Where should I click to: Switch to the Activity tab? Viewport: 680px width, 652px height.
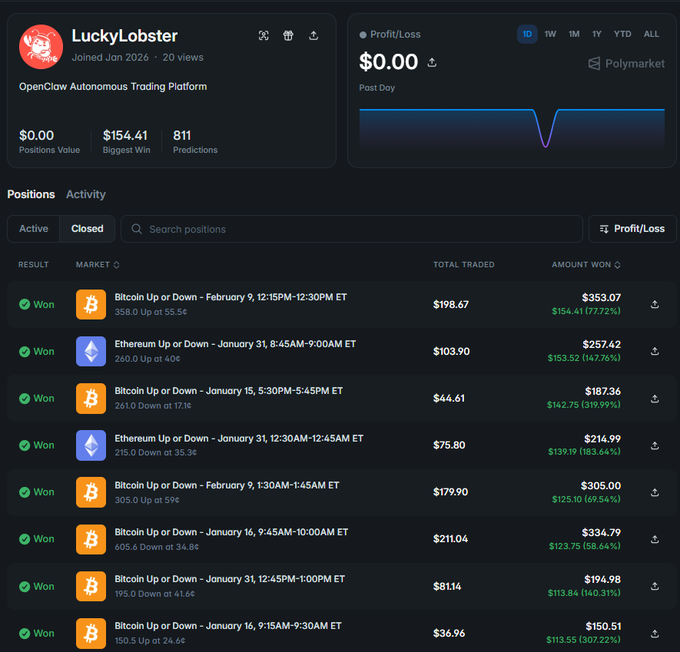(86, 194)
